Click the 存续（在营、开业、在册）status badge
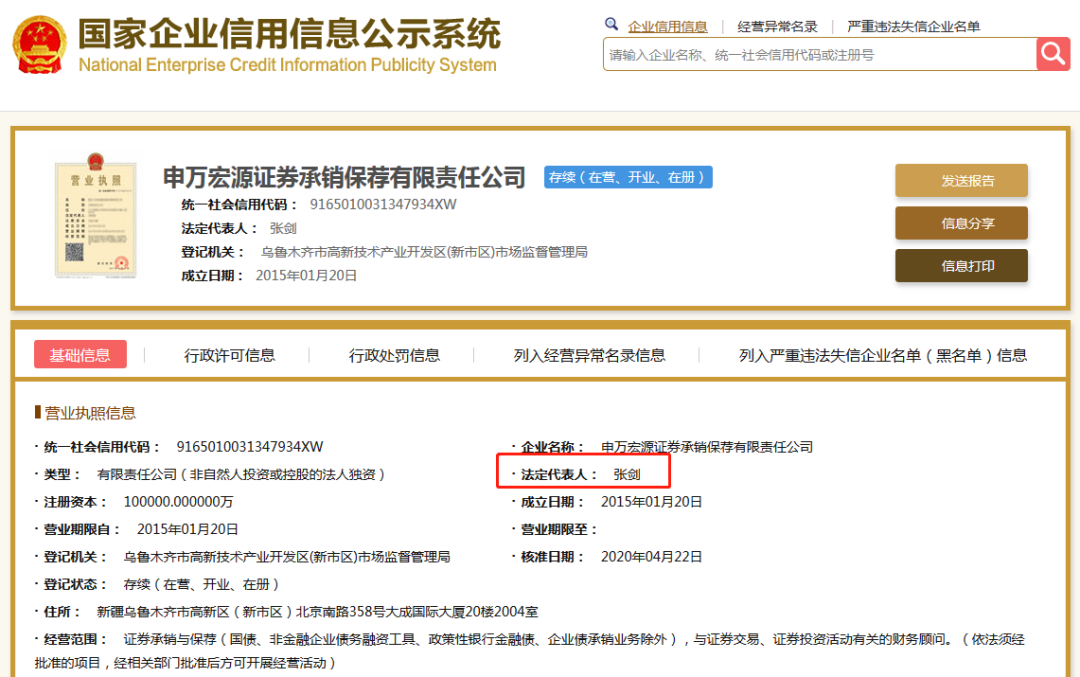The image size is (1080, 677). [628, 177]
